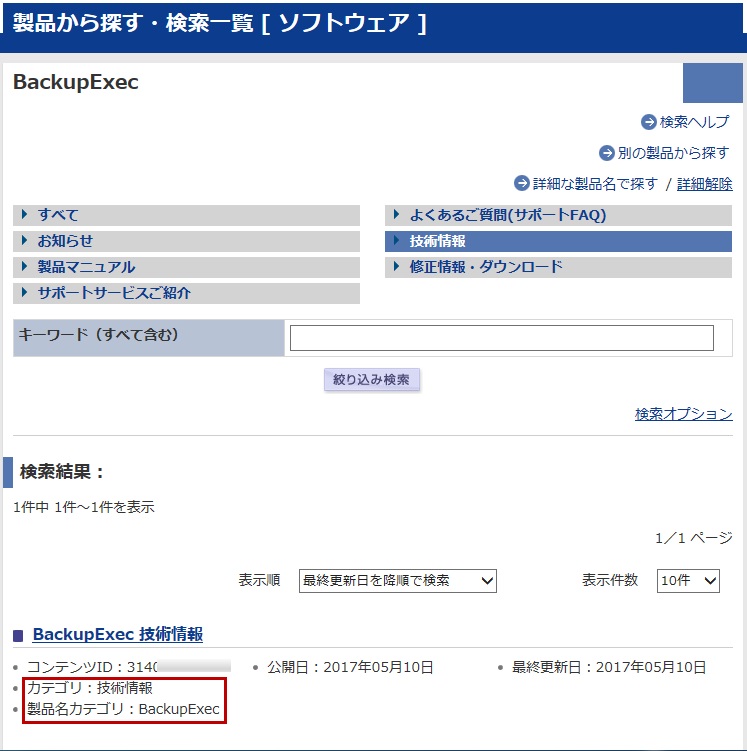Select the サポートサービスご紹介 tab

click(186, 293)
